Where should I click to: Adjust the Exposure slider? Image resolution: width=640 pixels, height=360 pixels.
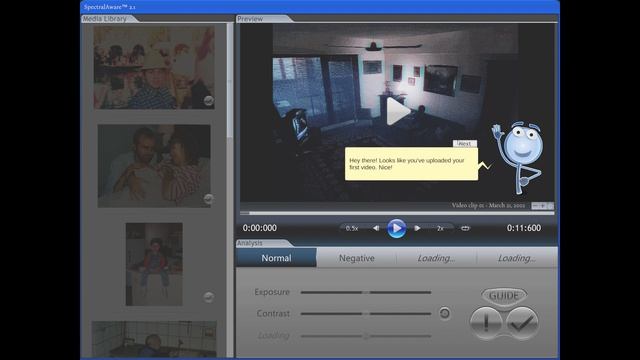click(366, 292)
